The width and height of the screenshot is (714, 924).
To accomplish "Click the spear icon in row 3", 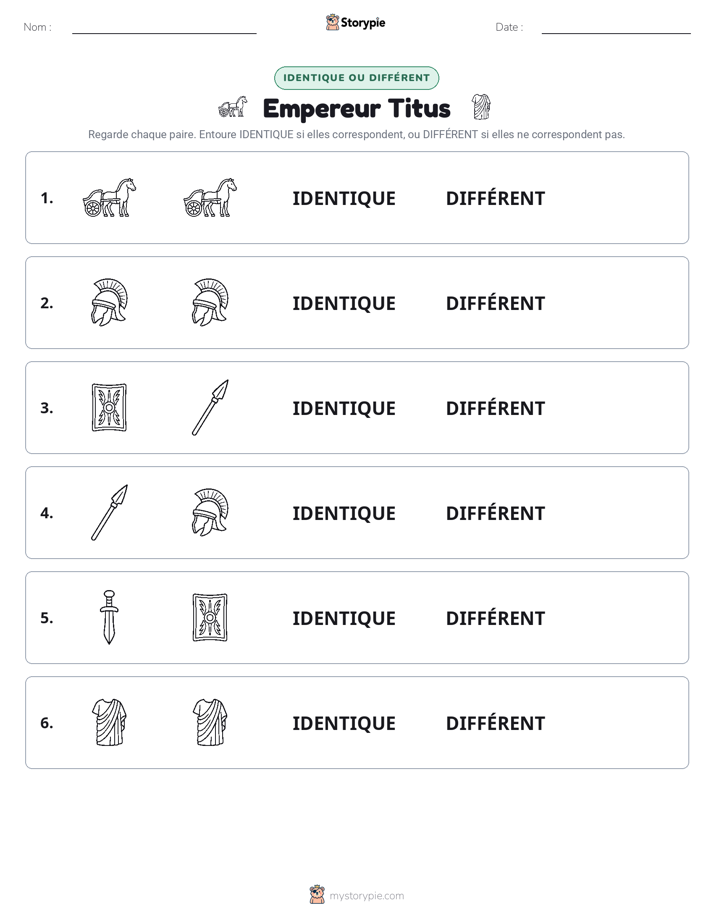I will point(210,407).
